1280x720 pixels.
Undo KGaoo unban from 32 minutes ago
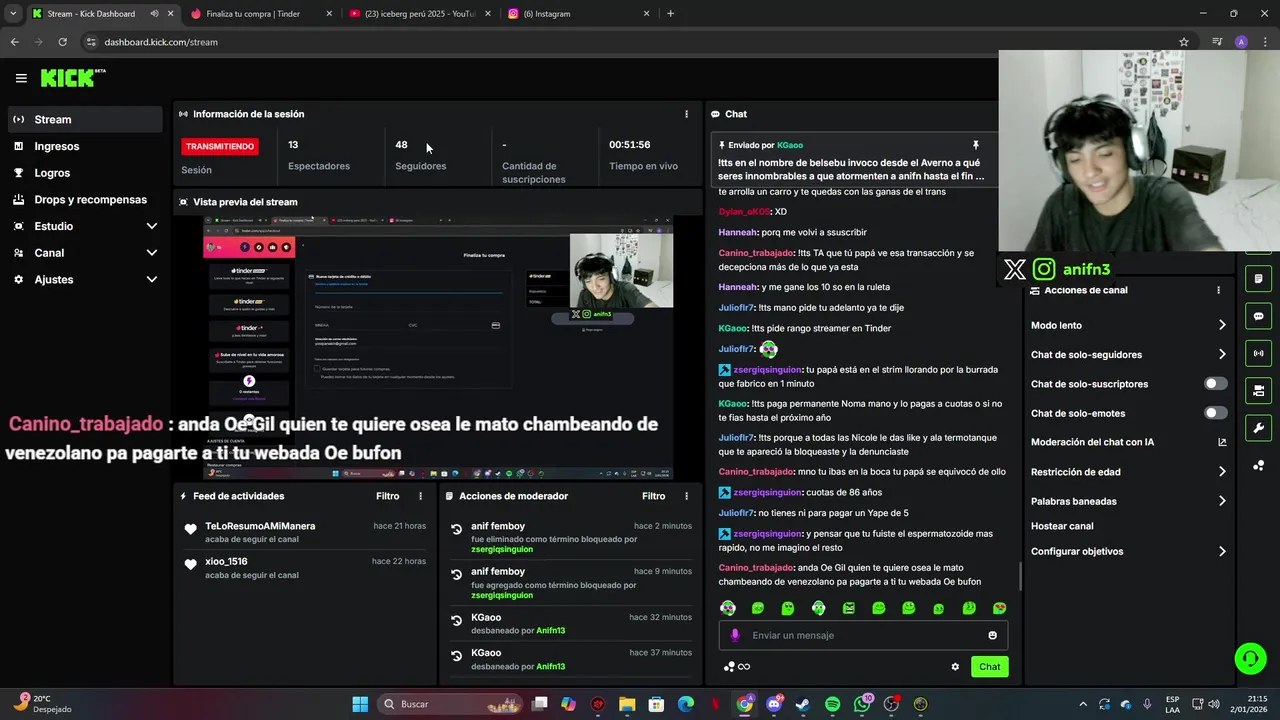(x=456, y=621)
